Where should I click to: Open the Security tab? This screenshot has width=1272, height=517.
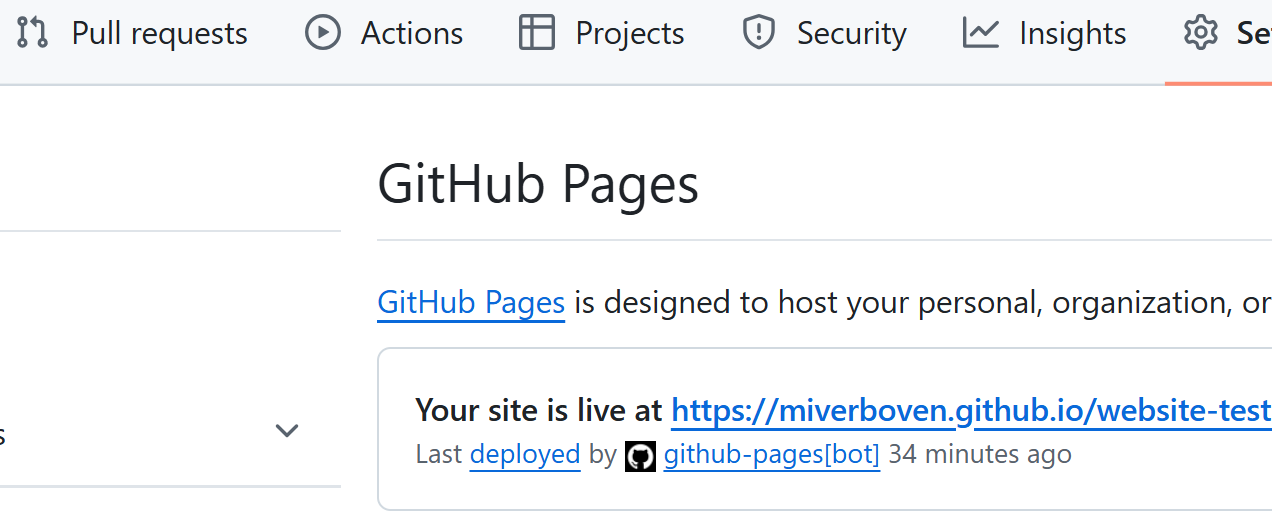click(851, 33)
